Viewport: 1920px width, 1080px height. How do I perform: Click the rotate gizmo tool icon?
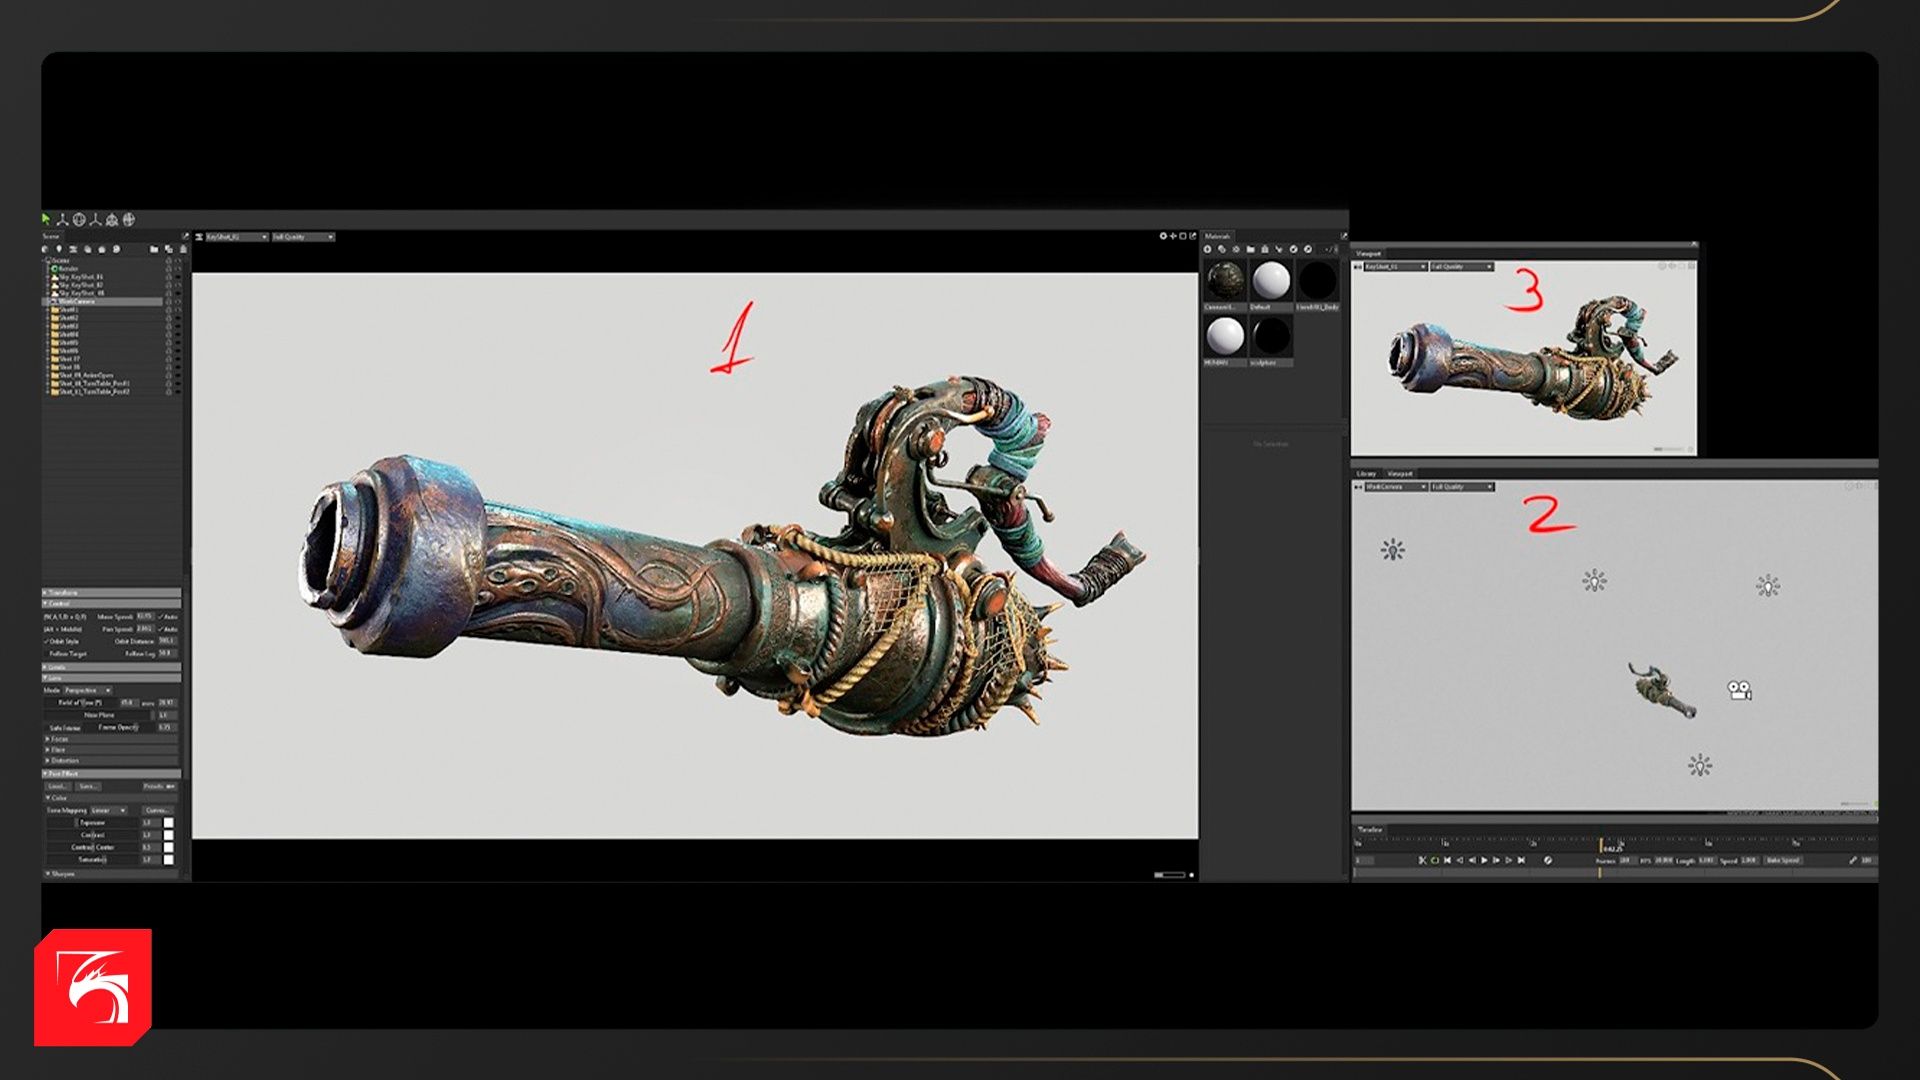pos(79,220)
